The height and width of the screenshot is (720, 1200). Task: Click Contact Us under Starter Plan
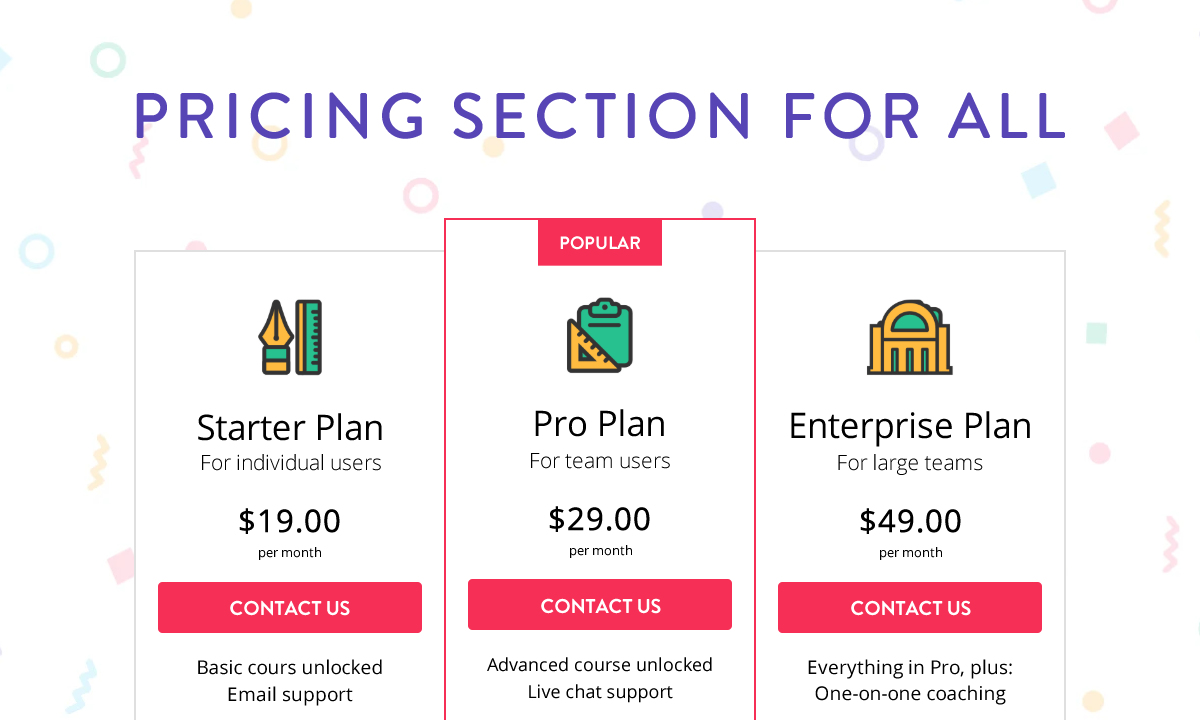tap(290, 608)
